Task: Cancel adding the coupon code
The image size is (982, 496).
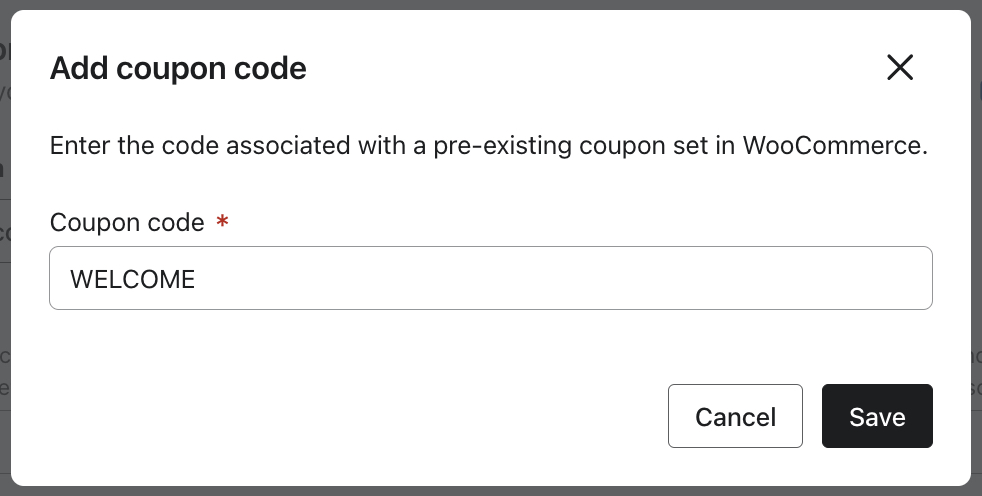Action: click(x=735, y=416)
